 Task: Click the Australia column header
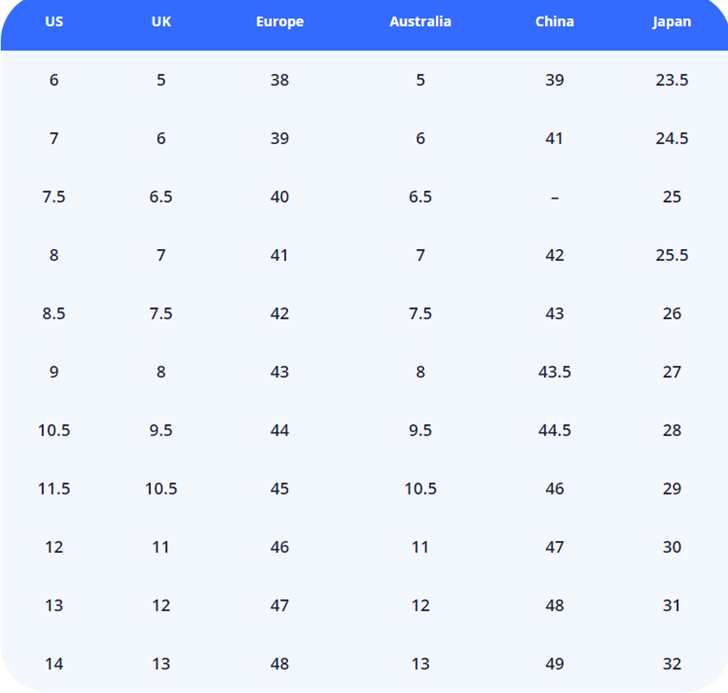pos(420,21)
